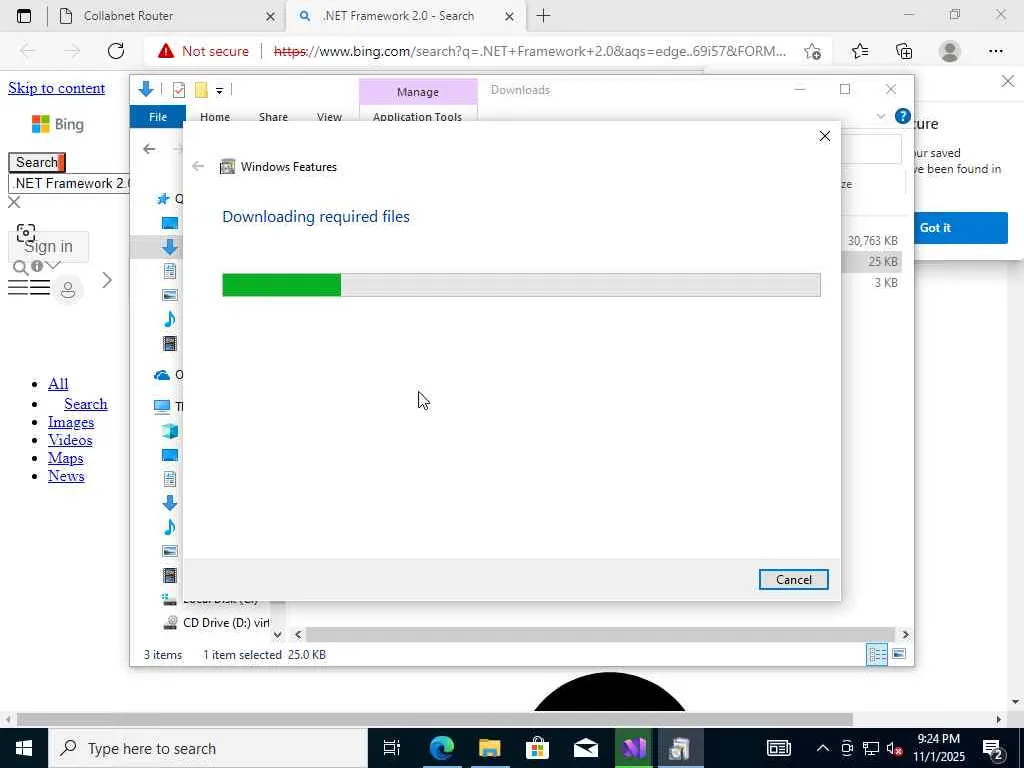Click the Bing logo
This screenshot has height=768, width=1024.
(x=57, y=124)
